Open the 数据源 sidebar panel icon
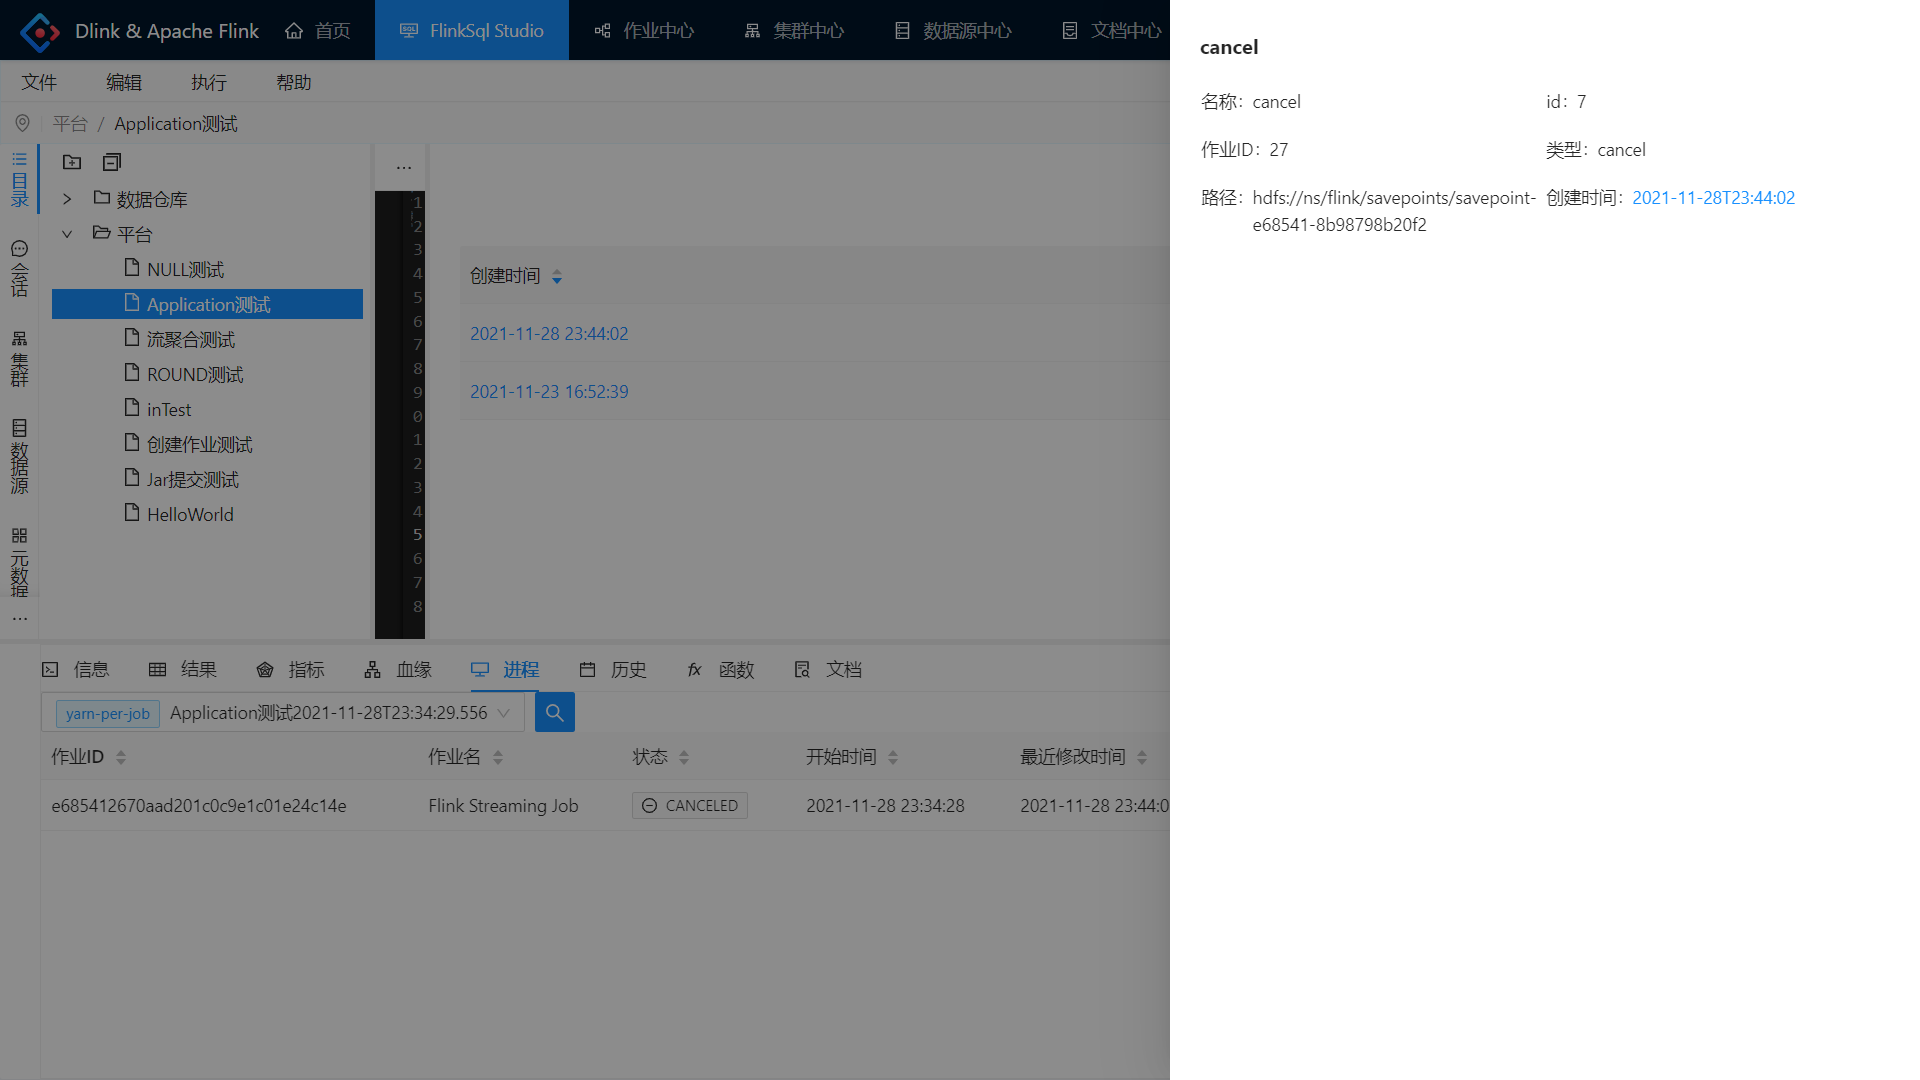This screenshot has height=1080, width=1920. pyautogui.click(x=19, y=456)
